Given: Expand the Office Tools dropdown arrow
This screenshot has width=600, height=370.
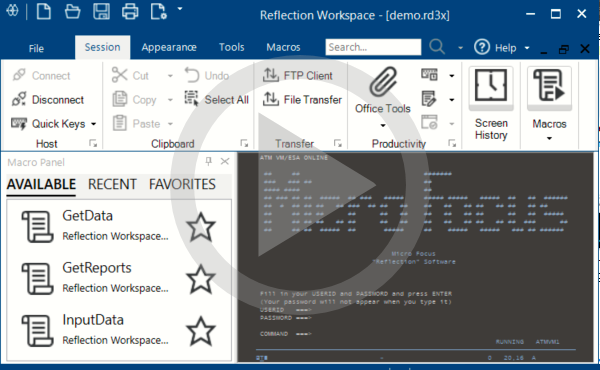Looking at the screenshot, I should pyautogui.click(x=383, y=126).
